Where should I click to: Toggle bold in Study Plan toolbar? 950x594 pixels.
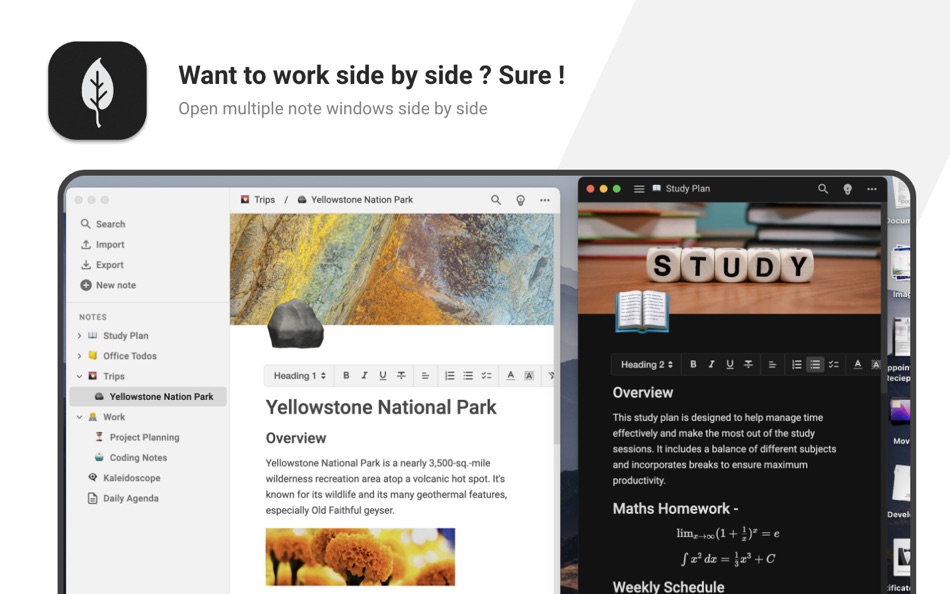tap(693, 364)
